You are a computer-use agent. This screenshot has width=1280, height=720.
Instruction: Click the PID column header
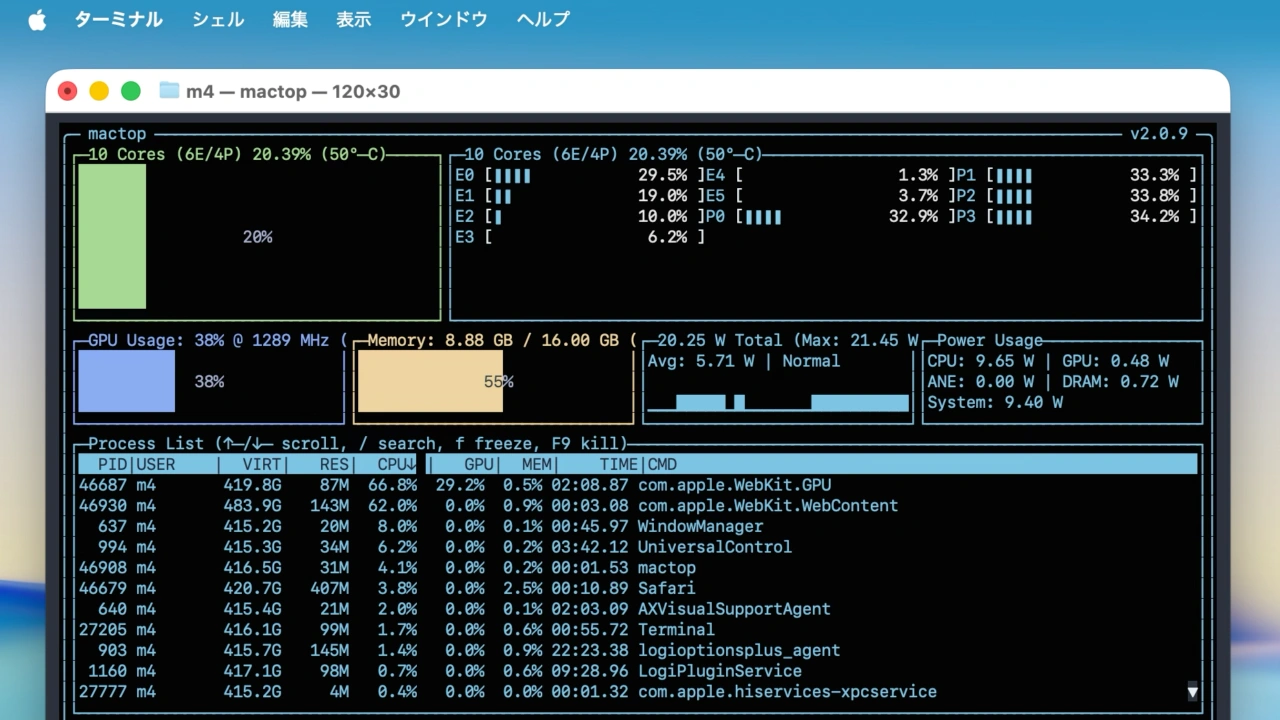coord(112,464)
